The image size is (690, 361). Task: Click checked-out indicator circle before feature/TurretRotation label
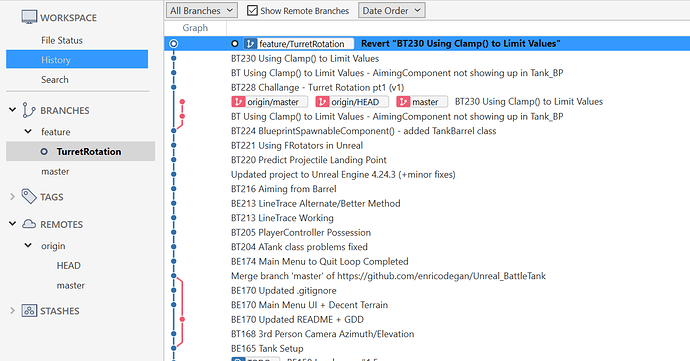[x=235, y=44]
